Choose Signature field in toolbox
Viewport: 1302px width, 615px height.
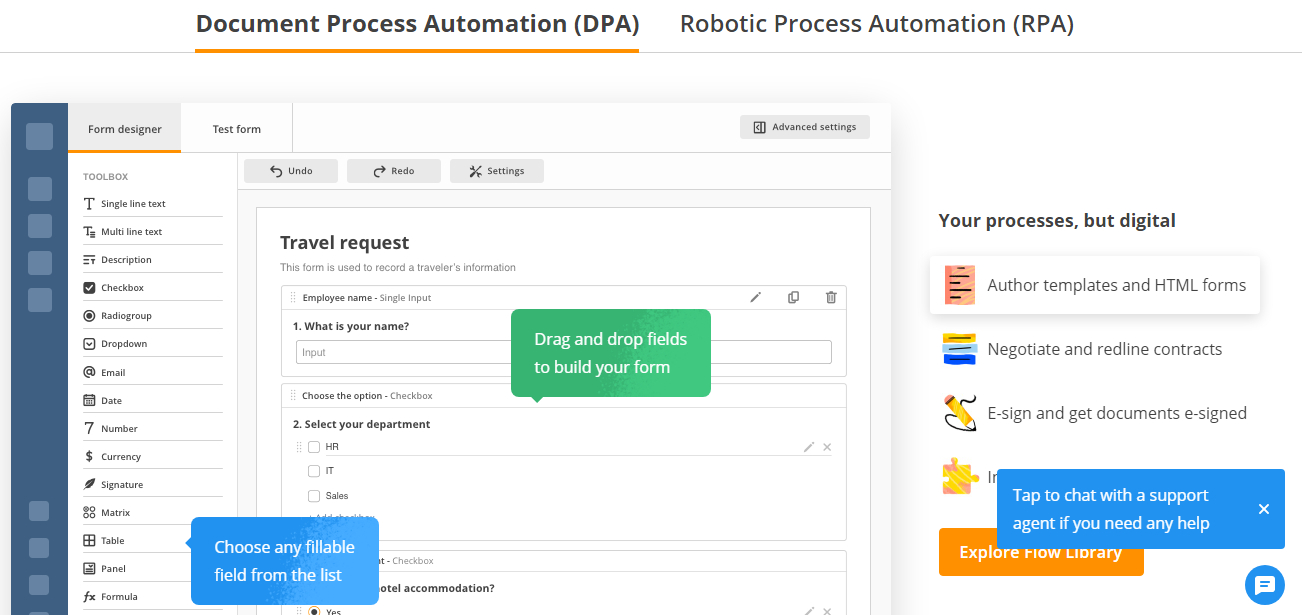[x=122, y=484]
